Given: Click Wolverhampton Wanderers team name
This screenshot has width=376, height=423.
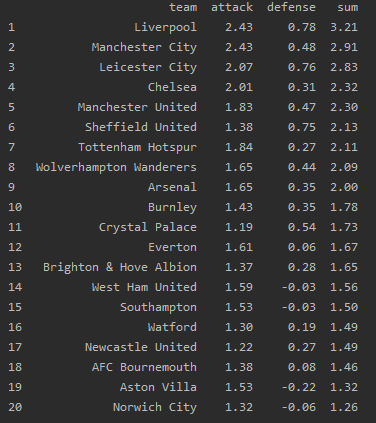Looking at the screenshot, I should 116,167.
